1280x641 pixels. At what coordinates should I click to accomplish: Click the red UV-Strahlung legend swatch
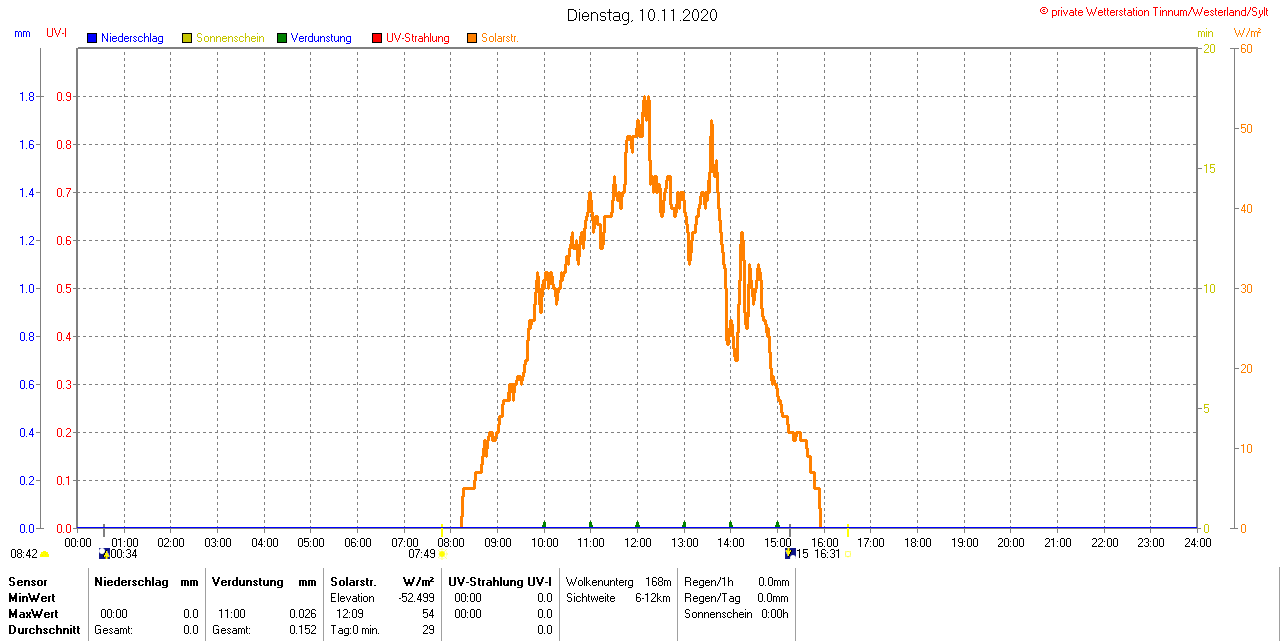[x=377, y=38]
